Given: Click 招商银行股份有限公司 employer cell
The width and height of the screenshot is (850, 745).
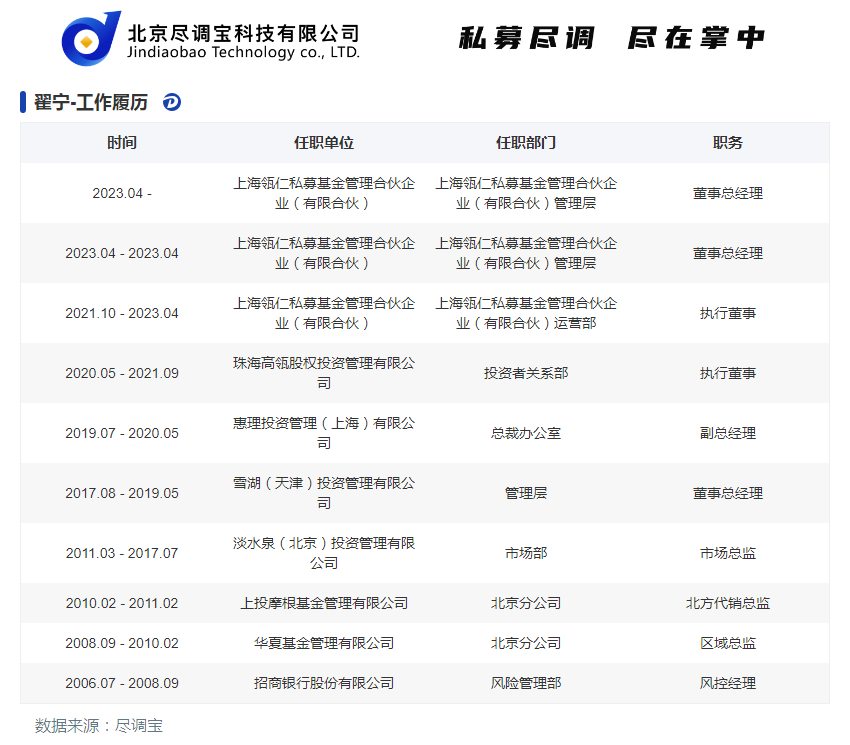Looking at the screenshot, I should (324, 683).
